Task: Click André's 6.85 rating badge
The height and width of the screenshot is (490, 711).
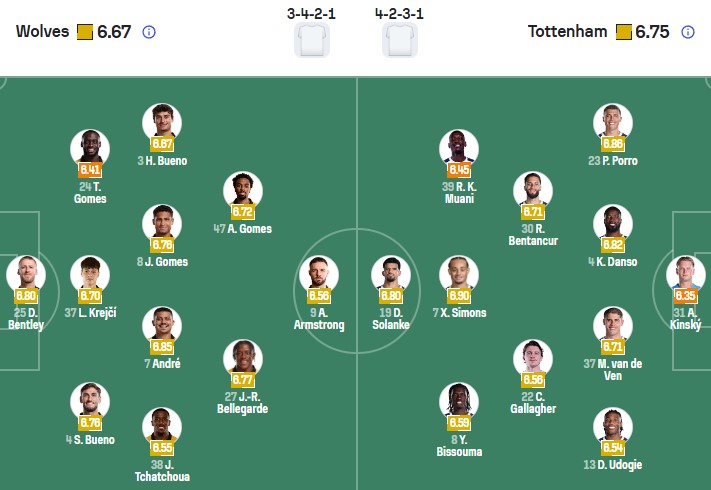Action: [x=162, y=347]
